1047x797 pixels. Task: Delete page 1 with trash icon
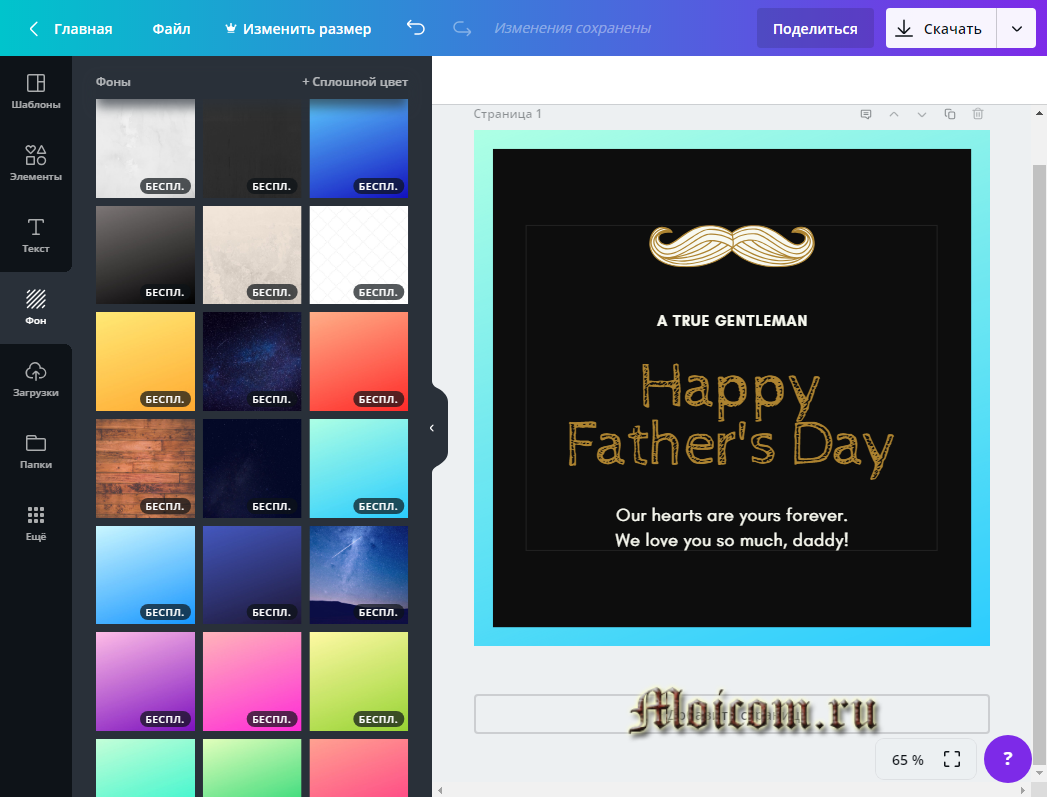978,114
